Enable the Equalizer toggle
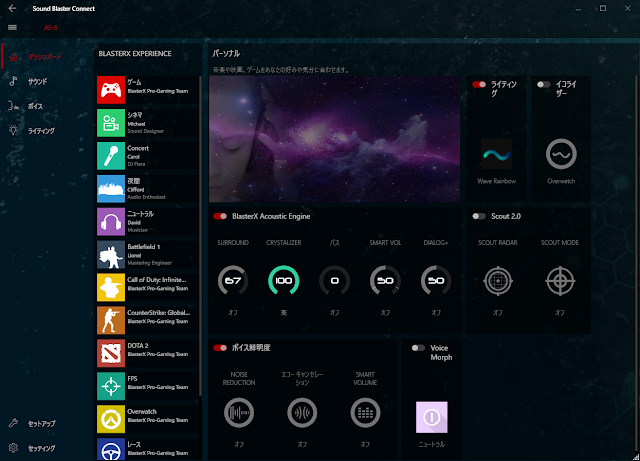This screenshot has width=640, height=461. click(544, 85)
